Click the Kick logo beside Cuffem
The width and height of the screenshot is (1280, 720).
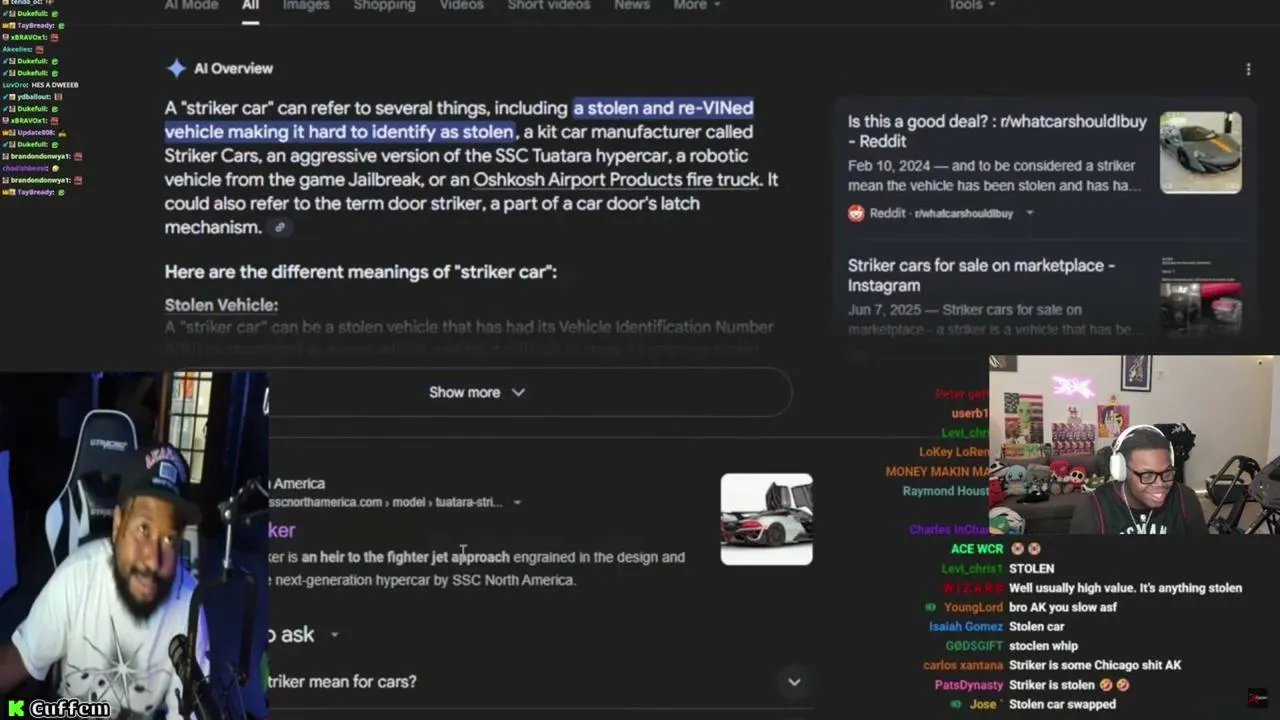16,708
